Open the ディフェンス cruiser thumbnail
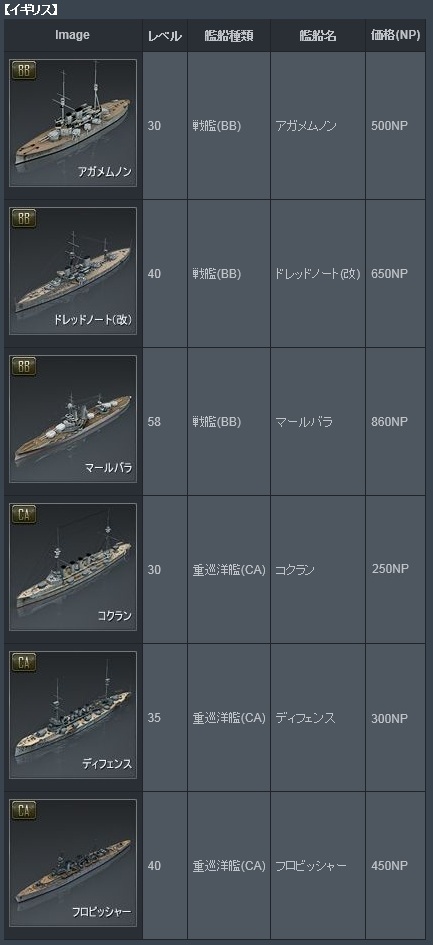Screen dimensions: 433x945 click(x=73, y=715)
